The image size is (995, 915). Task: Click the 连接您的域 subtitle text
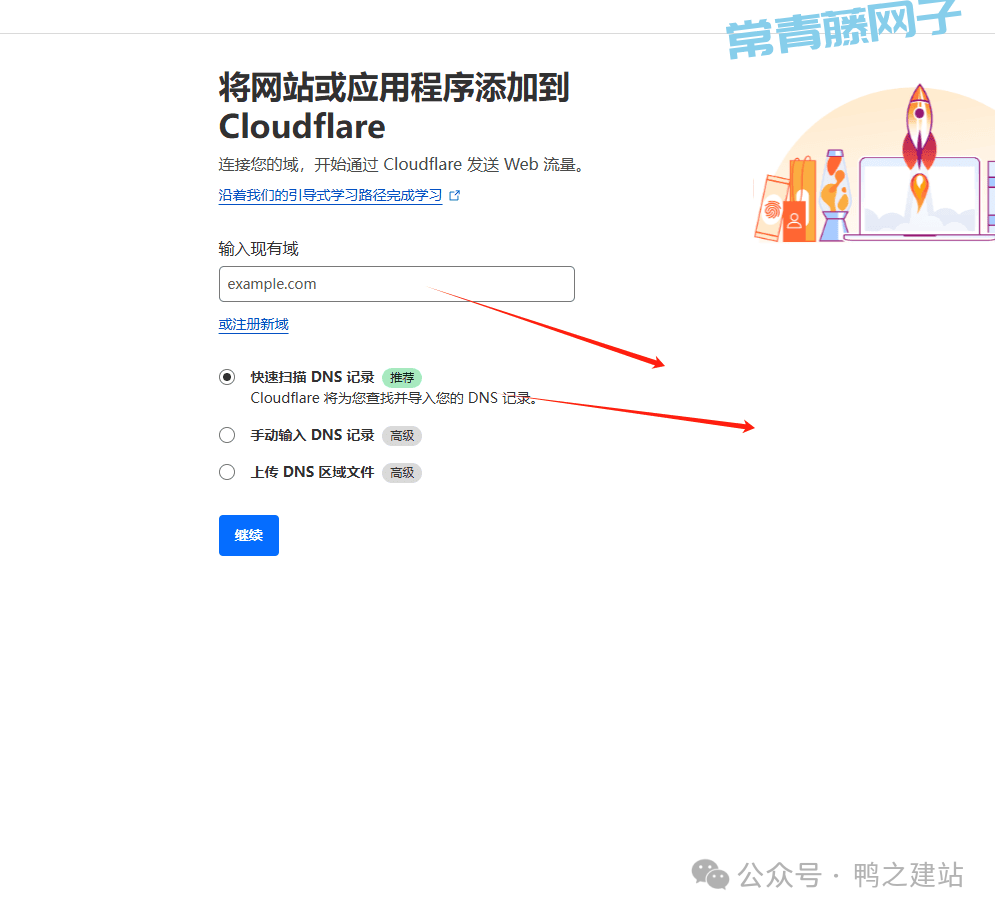pos(401,164)
